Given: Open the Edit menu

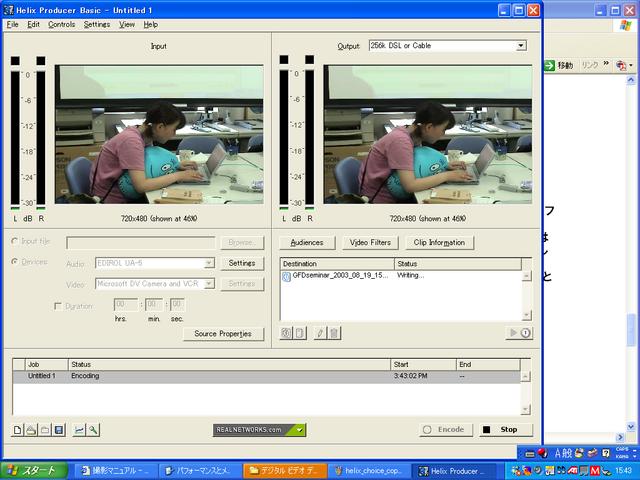Looking at the screenshot, I should tap(33, 24).
